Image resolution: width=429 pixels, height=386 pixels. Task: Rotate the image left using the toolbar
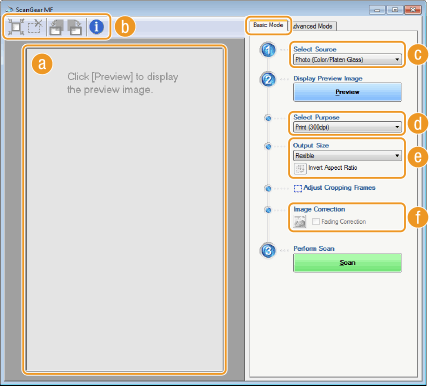click(56, 27)
